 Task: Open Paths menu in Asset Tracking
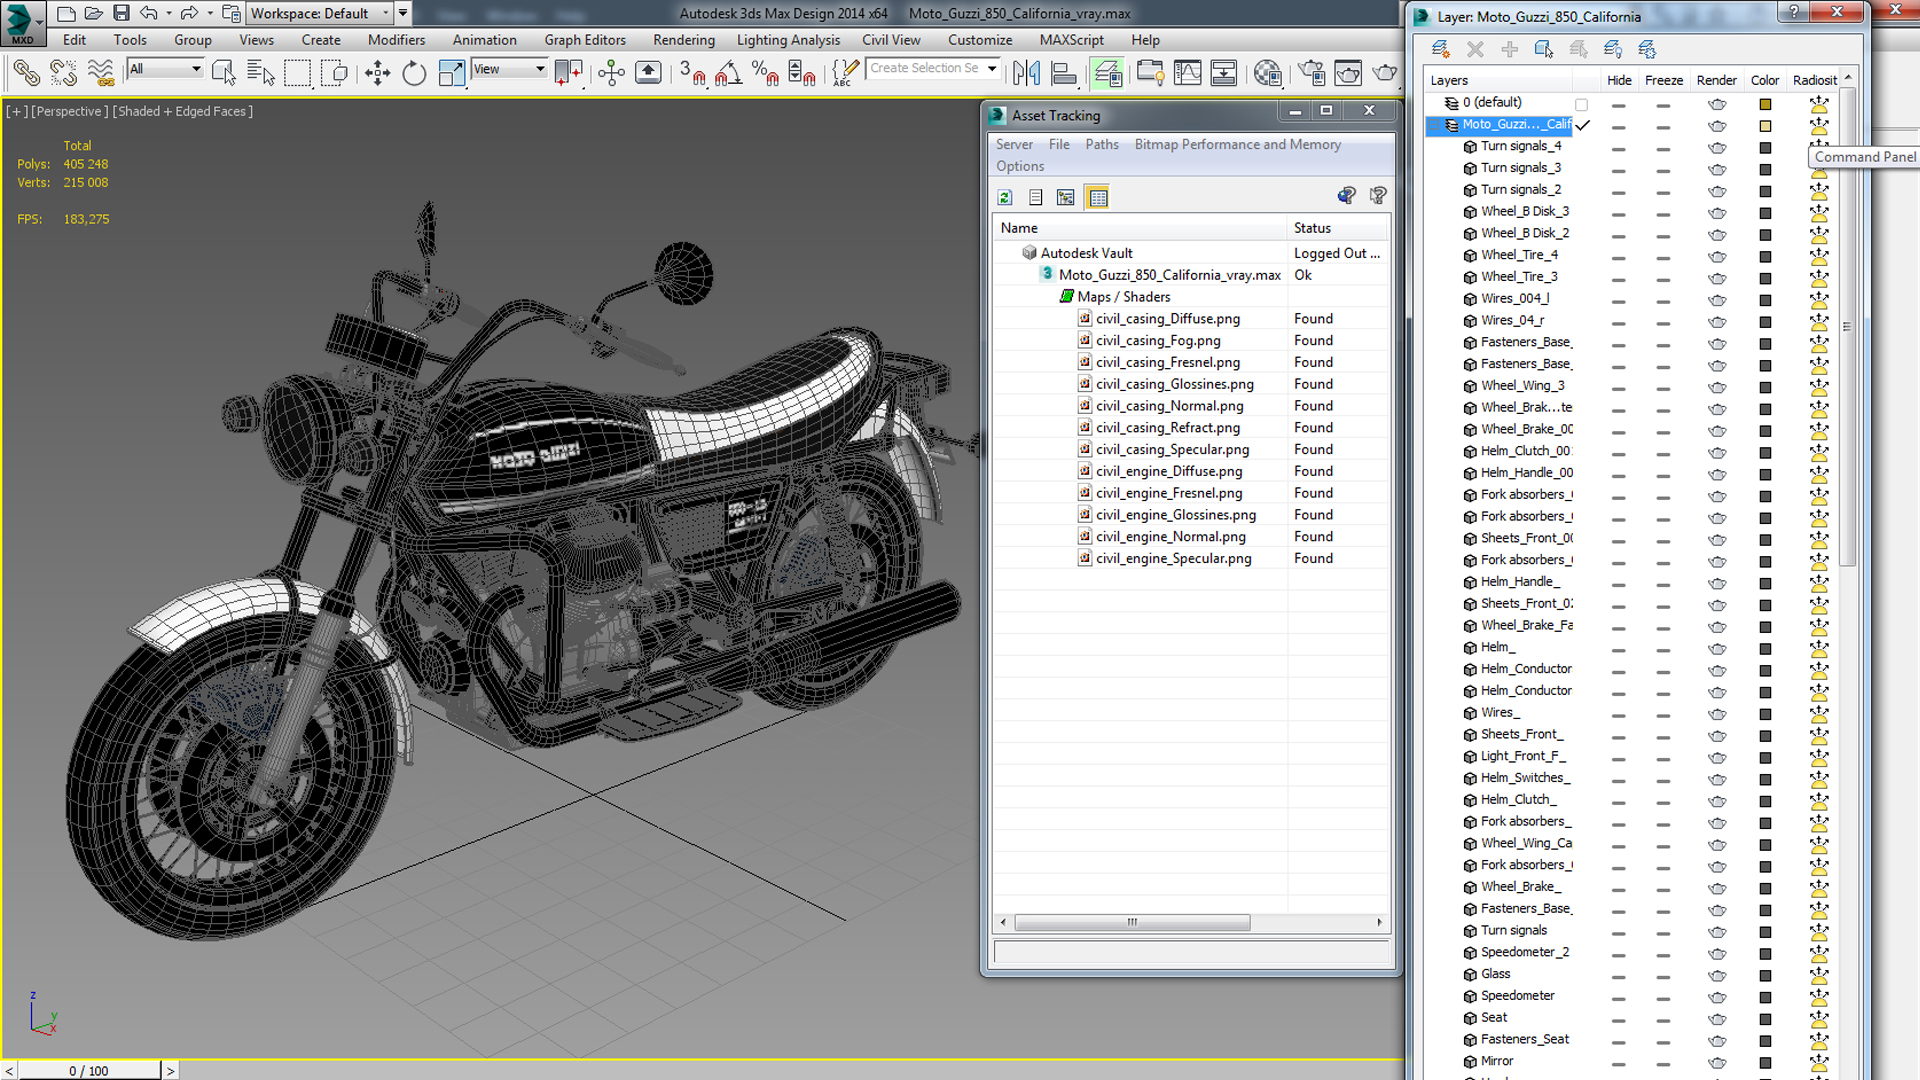point(1102,144)
